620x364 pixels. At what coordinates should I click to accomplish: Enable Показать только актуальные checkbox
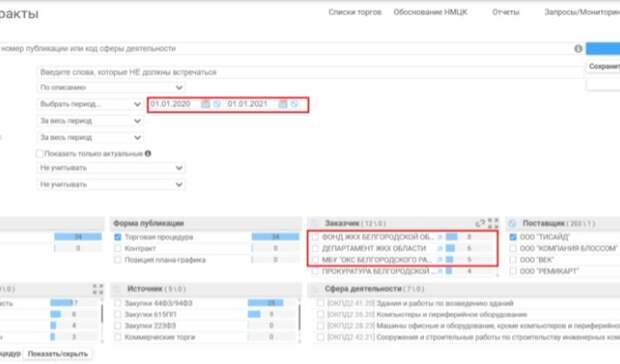coord(39,154)
